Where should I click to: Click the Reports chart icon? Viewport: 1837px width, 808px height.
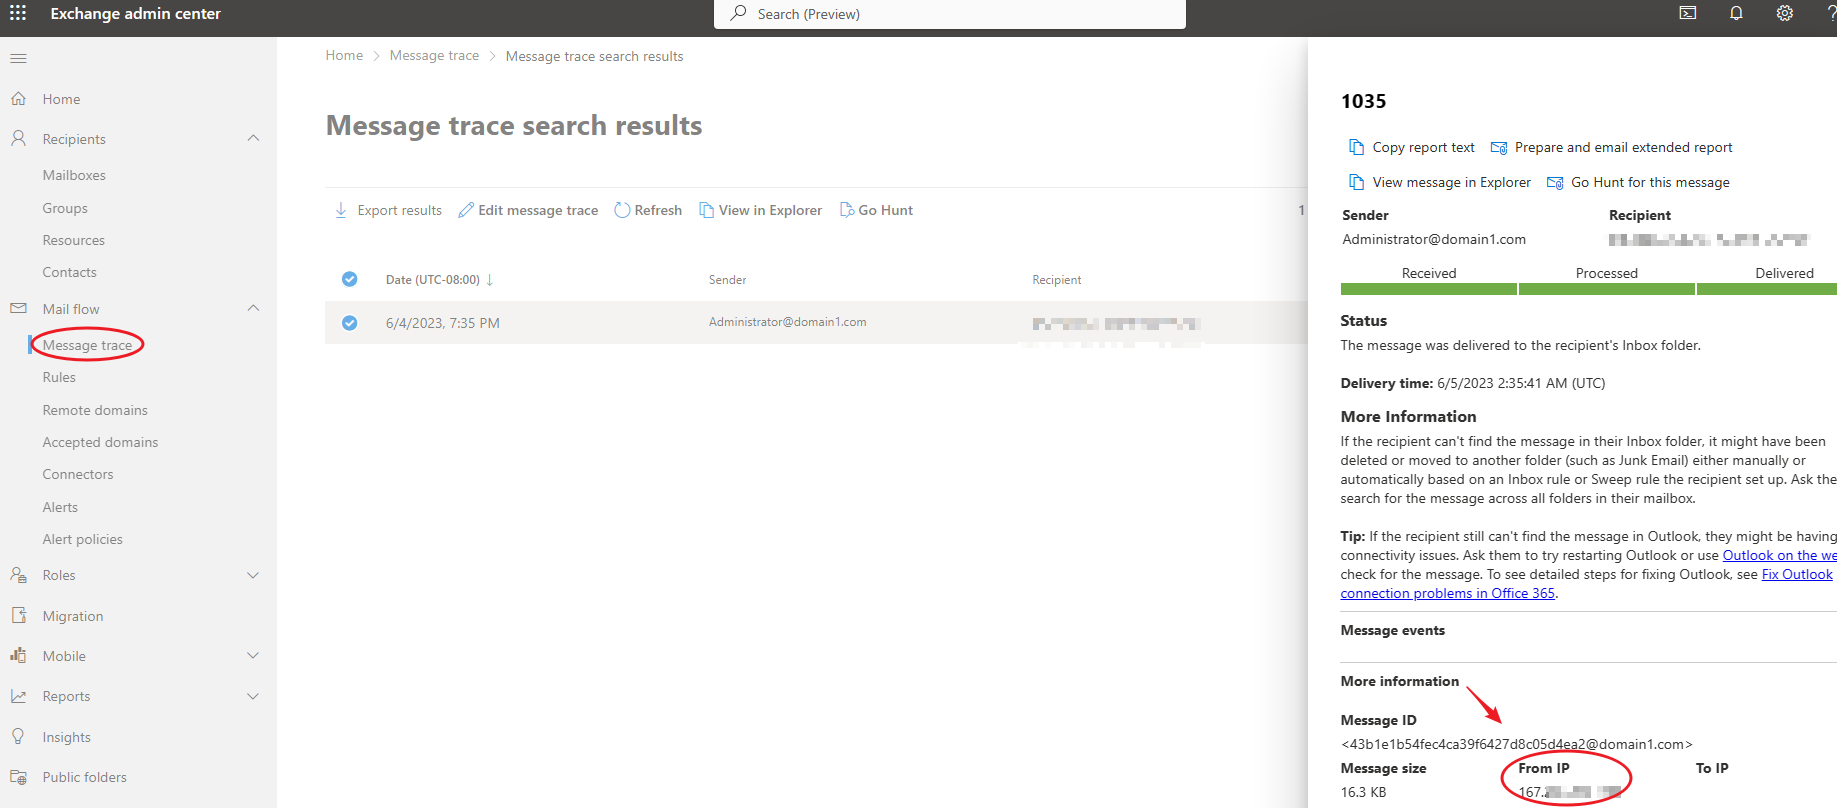pyautogui.click(x=18, y=696)
